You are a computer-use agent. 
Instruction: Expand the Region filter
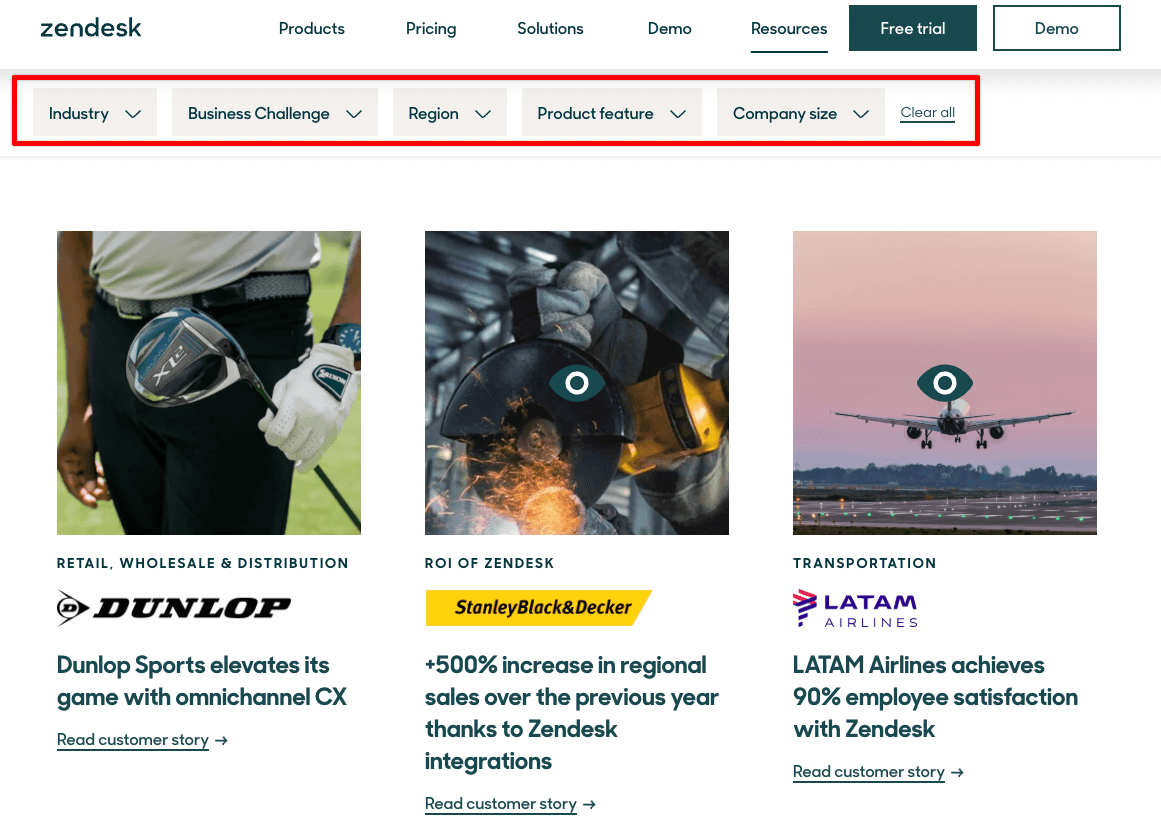449,113
